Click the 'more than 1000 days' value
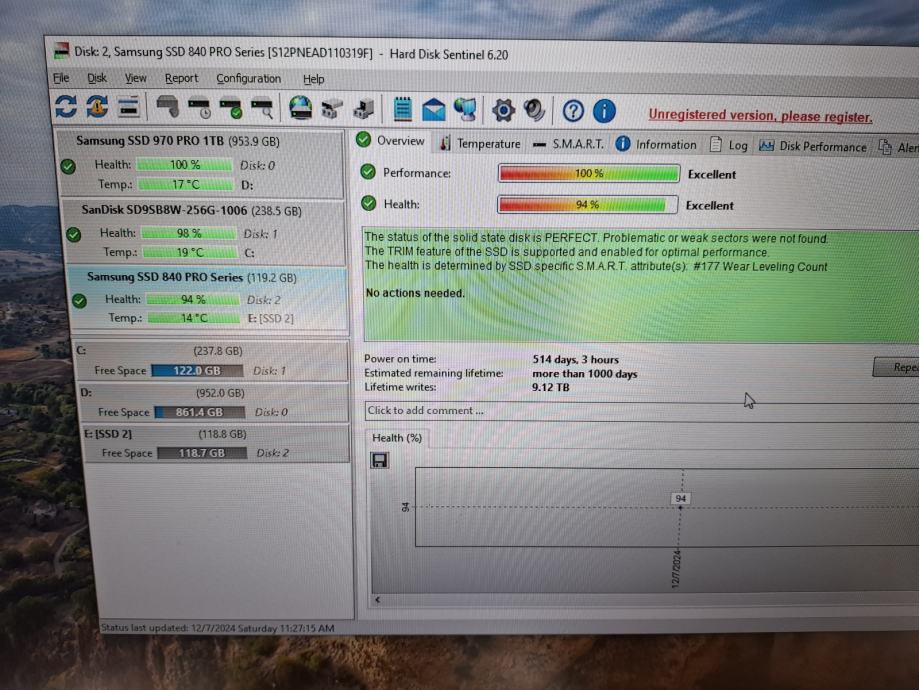 (584, 373)
